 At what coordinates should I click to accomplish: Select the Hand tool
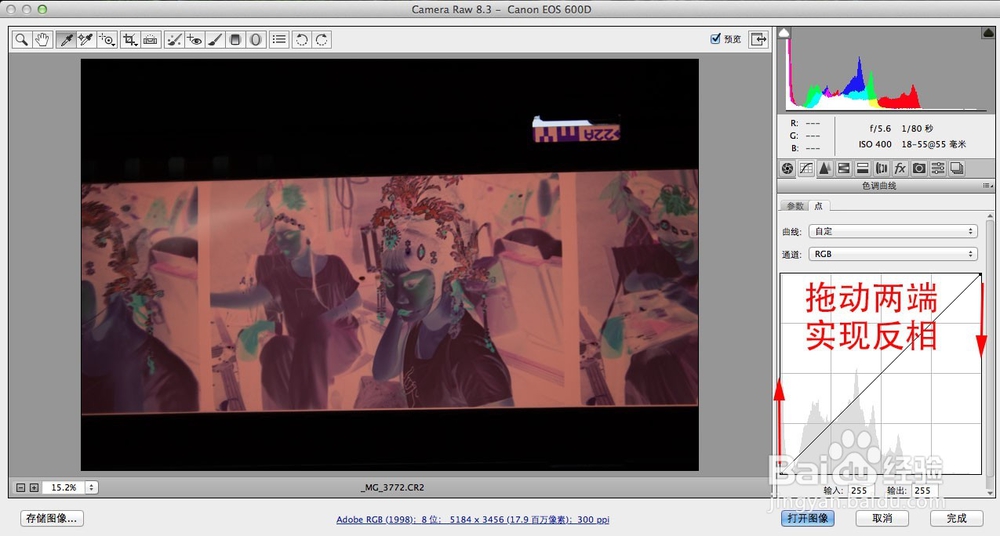pyautogui.click(x=42, y=40)
